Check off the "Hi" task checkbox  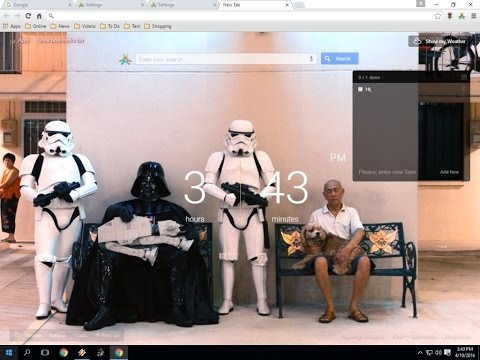(x=360, y=89)
